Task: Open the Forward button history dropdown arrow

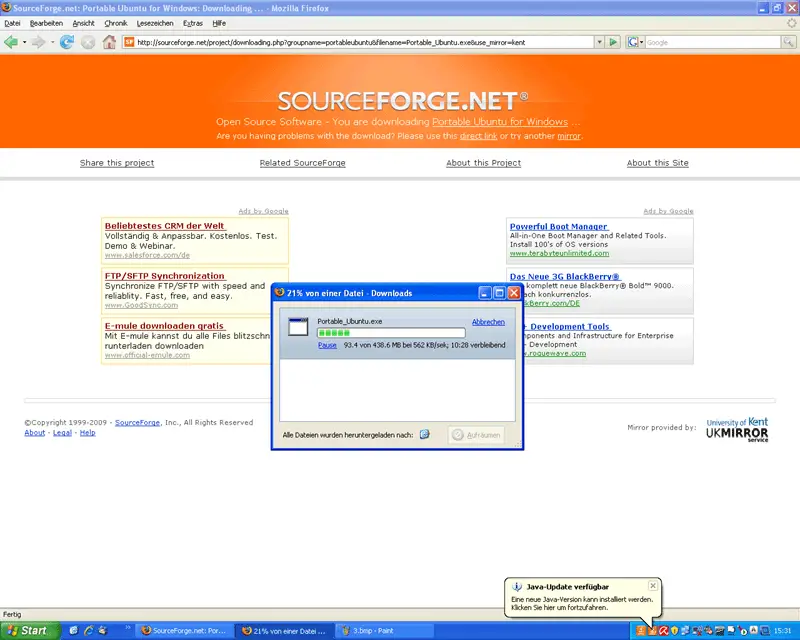Action: pos(52,42)
